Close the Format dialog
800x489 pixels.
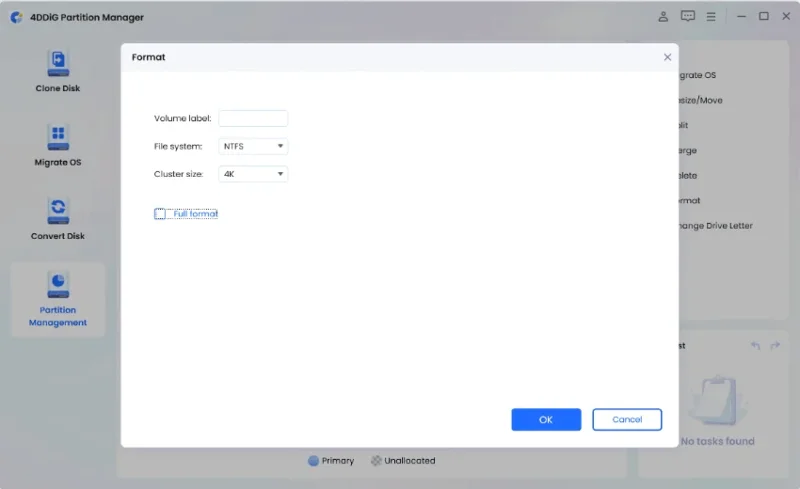pyautogui.click(x=667, y=57)
